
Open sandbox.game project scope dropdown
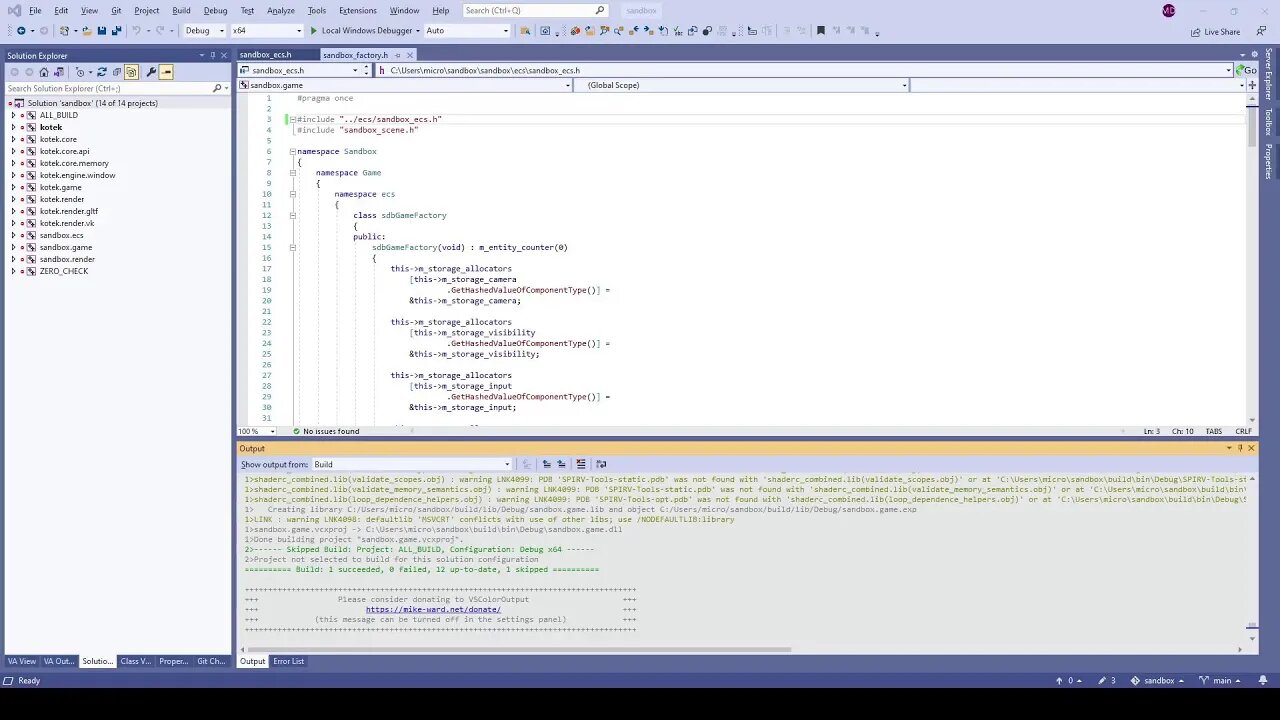coord(404,85)
